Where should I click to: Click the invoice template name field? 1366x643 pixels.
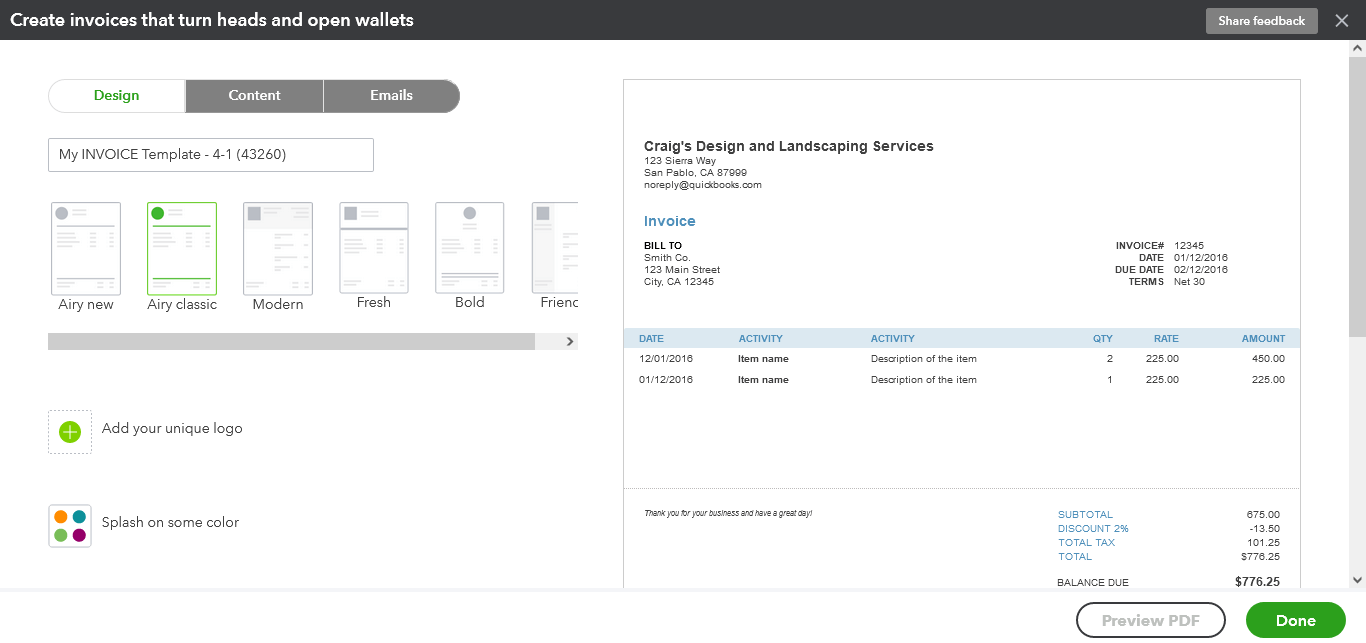click(x=210, y=155)
